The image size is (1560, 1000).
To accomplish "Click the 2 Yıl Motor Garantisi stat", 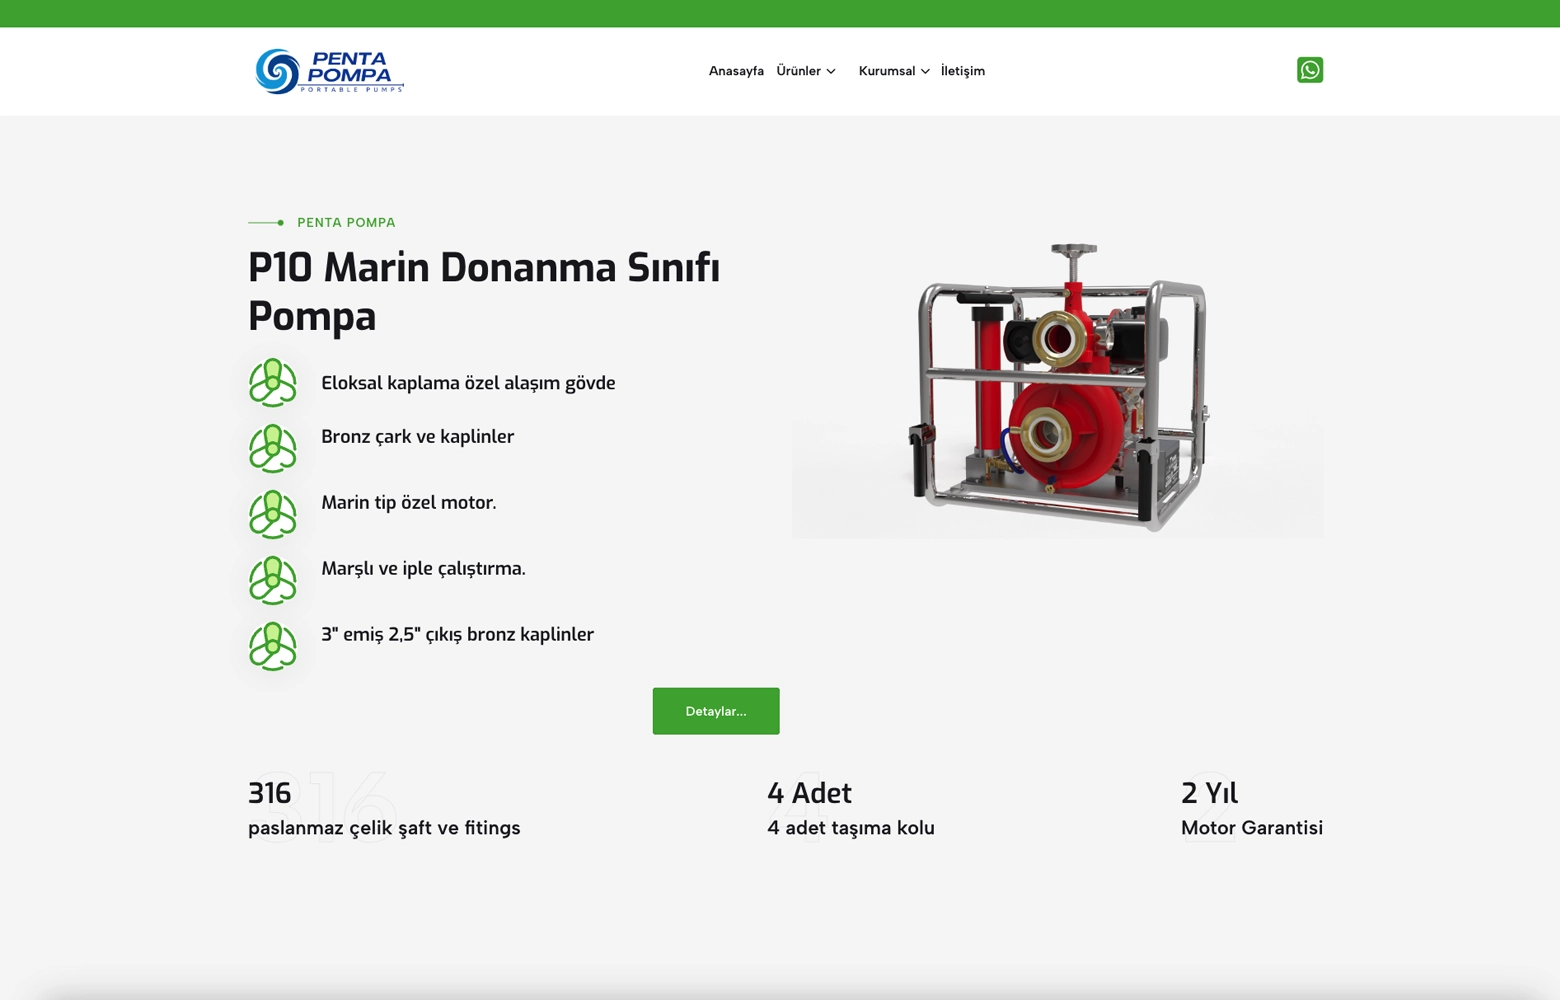I will (1251, 810).
